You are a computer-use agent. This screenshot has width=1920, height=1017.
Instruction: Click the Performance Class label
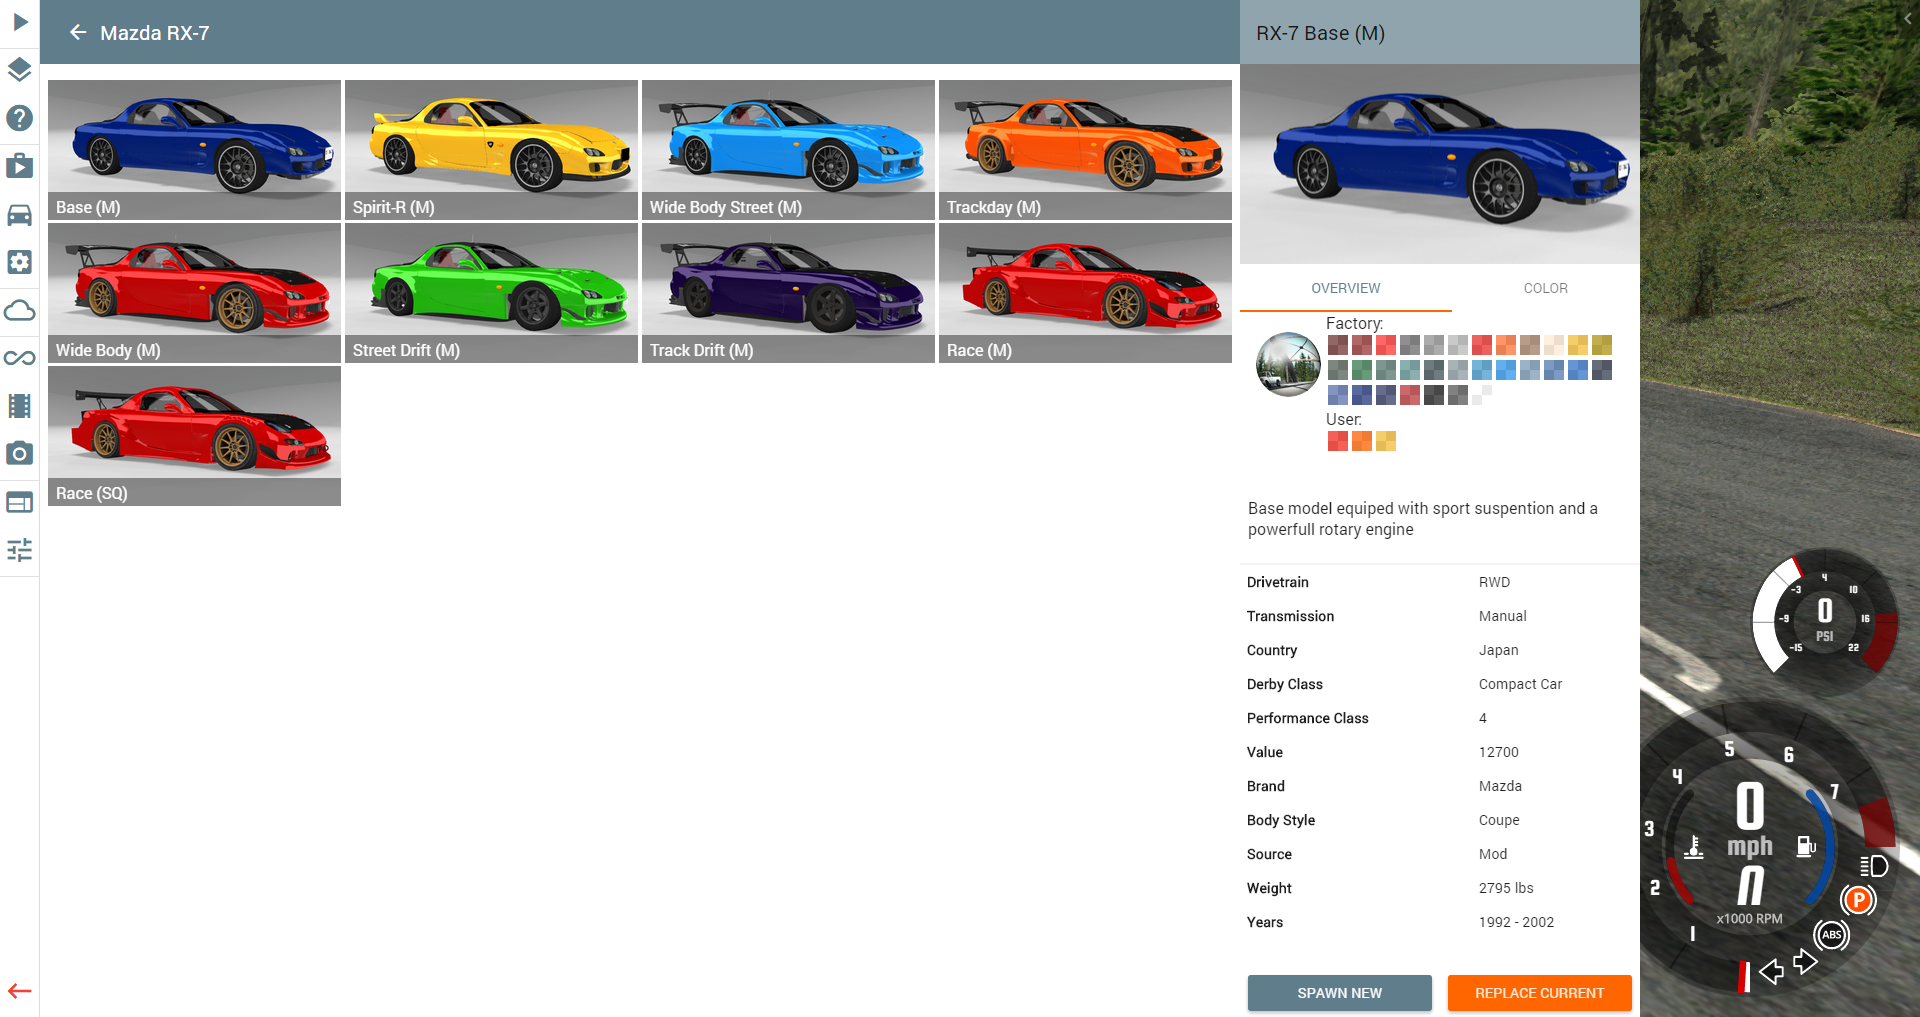click(x=1307, y=718)
